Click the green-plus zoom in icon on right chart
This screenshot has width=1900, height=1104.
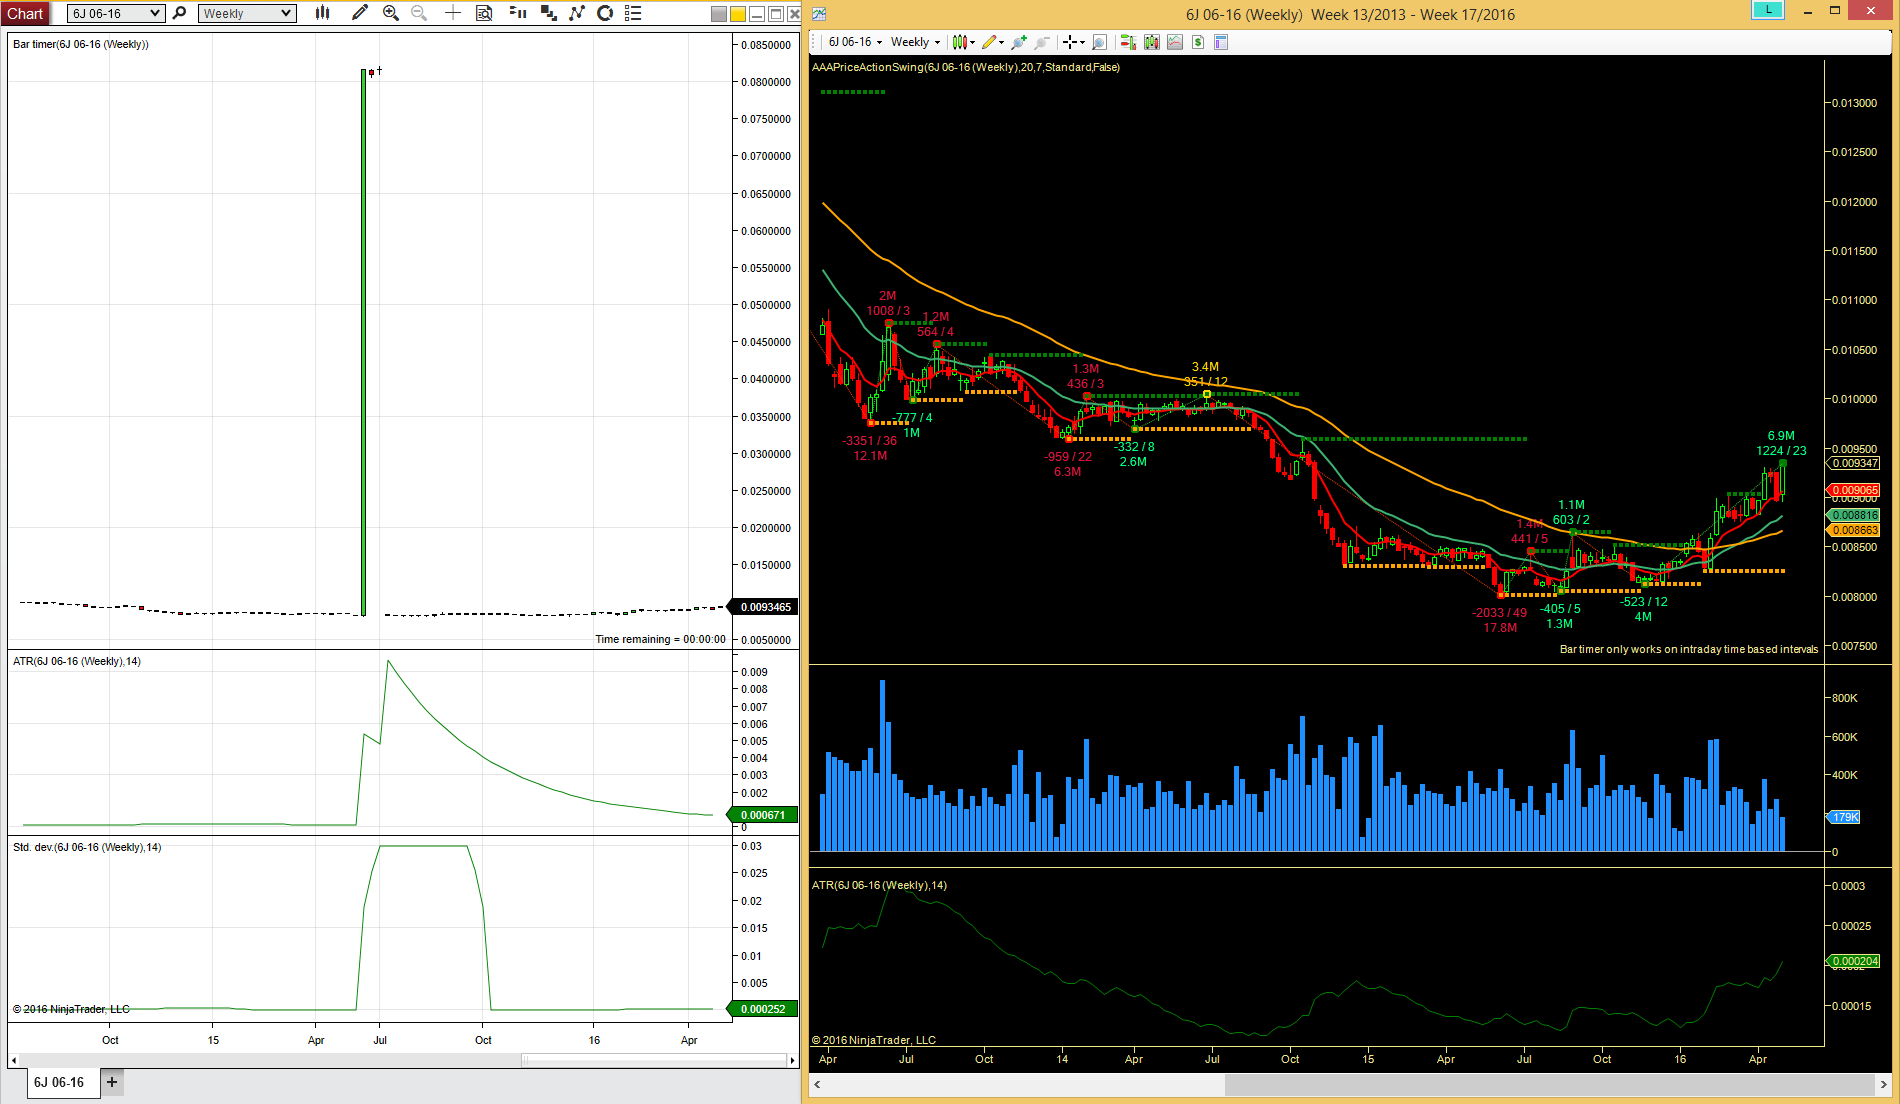coord(1019,42)
